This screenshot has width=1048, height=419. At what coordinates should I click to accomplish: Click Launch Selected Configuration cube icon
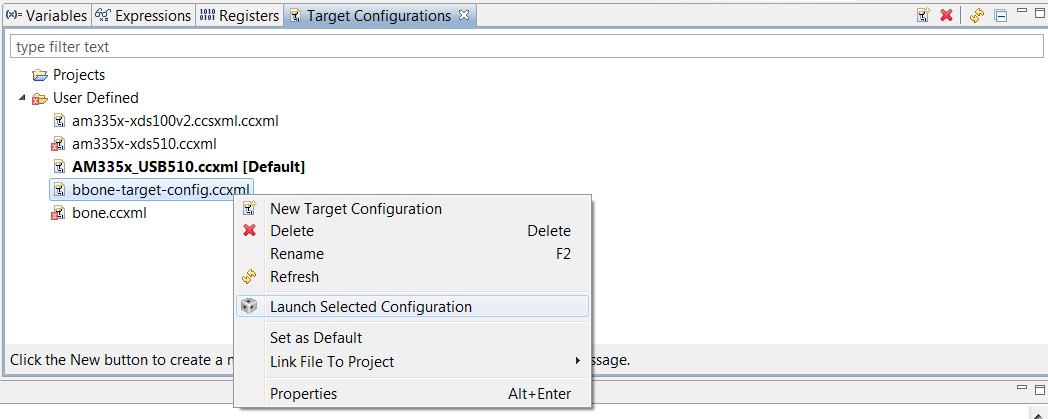click(250, 307)
